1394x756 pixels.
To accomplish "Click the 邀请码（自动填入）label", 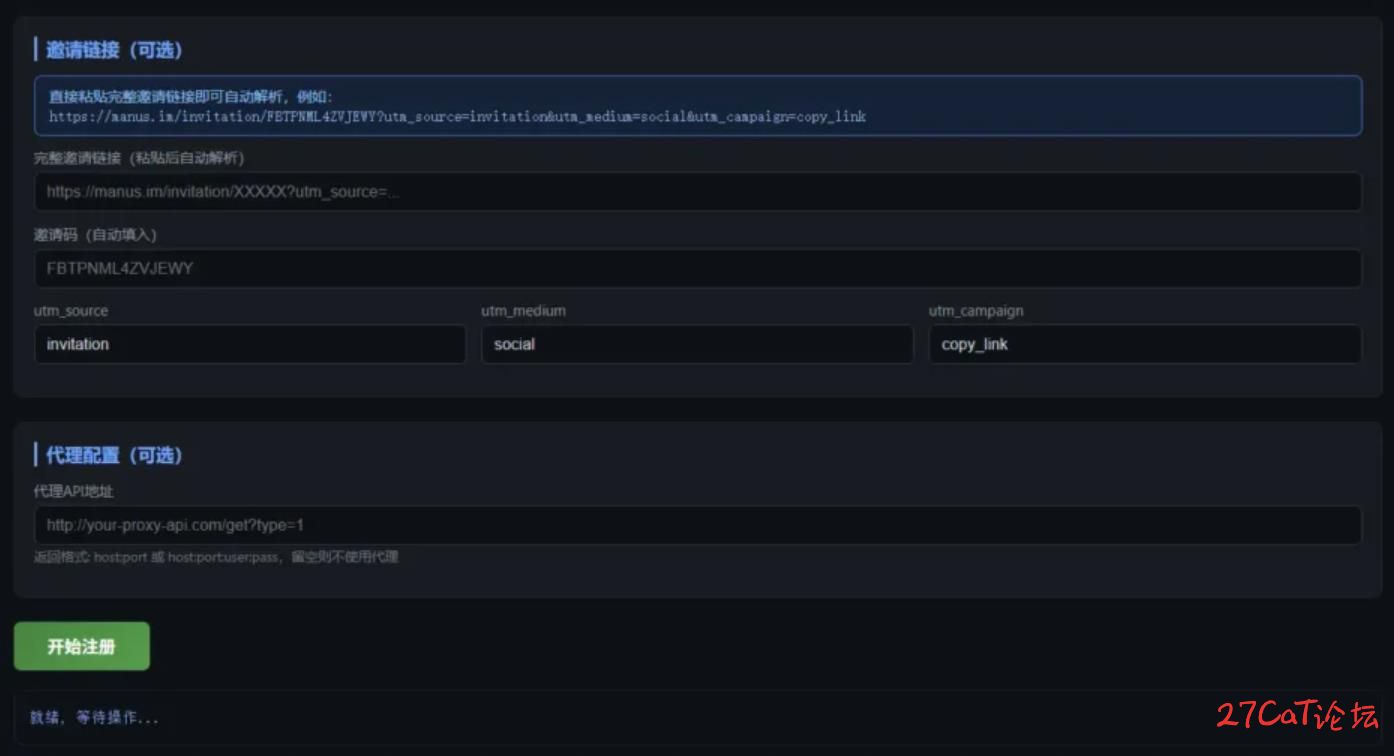I will point(95,235).
